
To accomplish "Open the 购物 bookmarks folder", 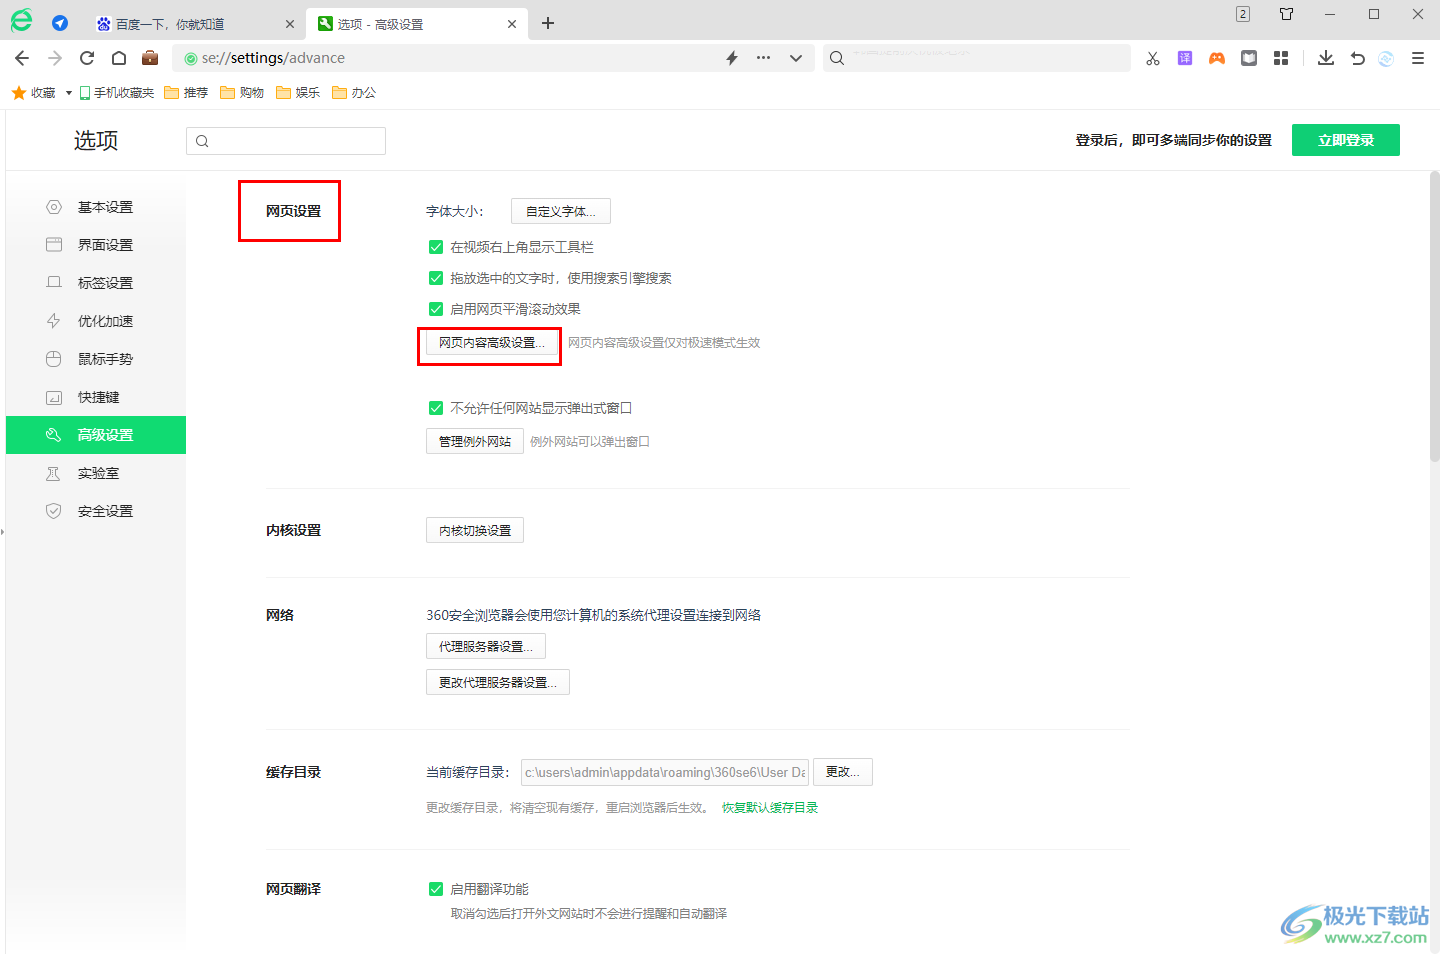I will click(x=243, y=92).
